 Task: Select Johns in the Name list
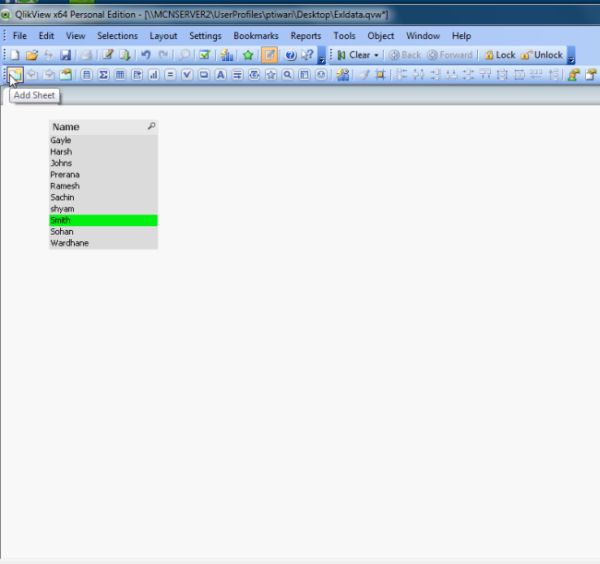click(103, 163)
